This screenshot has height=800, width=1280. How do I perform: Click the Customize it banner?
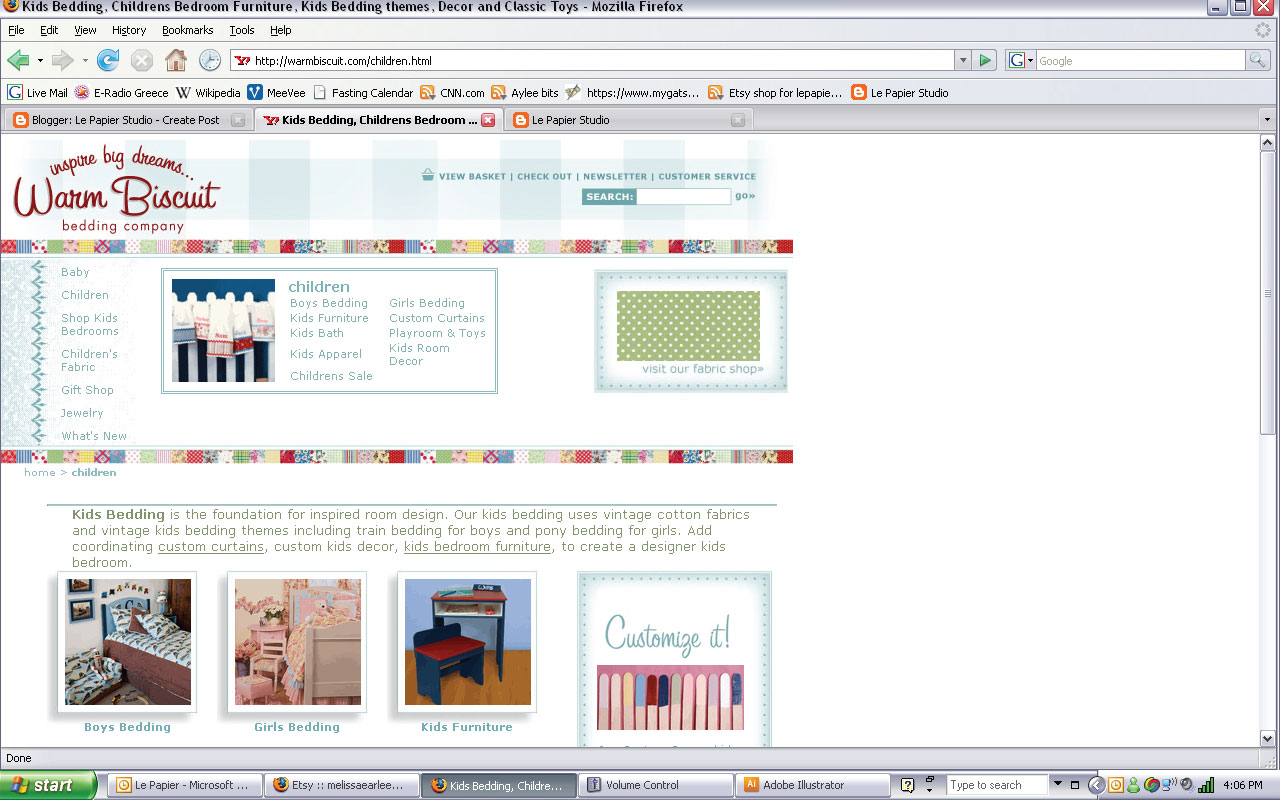[674, 660]
